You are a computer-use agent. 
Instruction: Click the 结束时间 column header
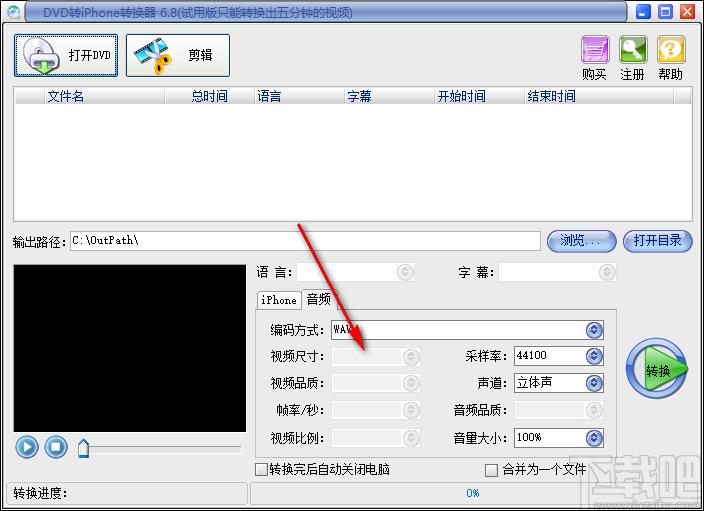tap(599, 96)
